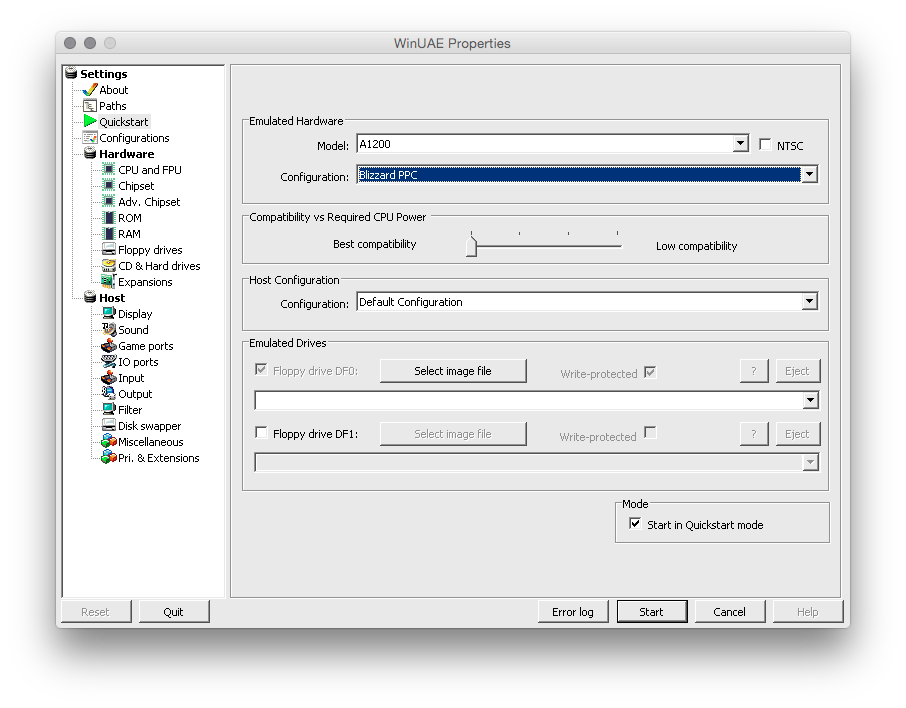Screen dimensions: 906x708
Task: Select the About page label
Action: coord(114,90)
